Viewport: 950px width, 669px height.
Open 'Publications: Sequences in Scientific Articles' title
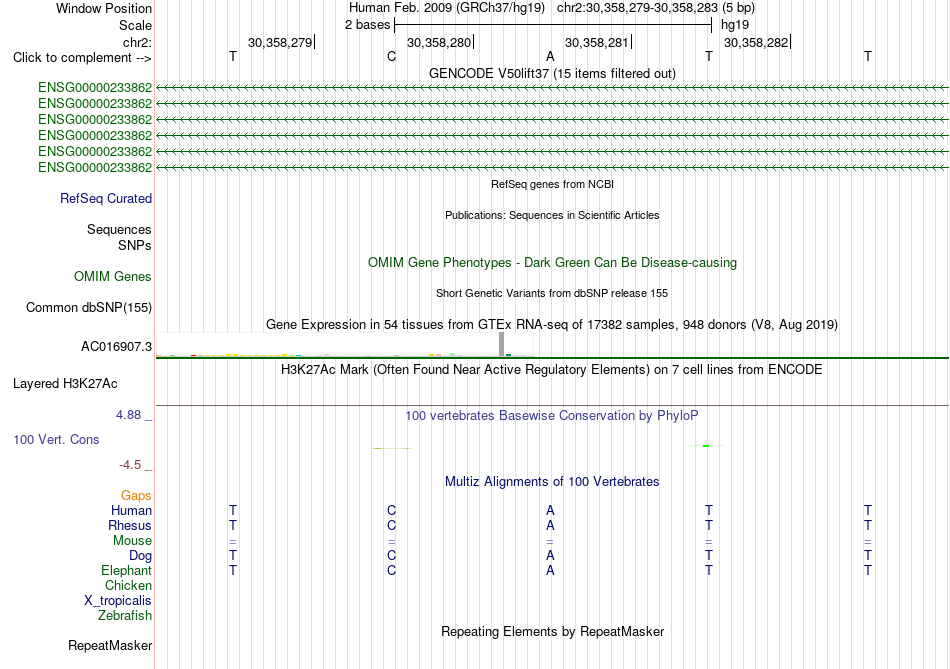[552, 215]
